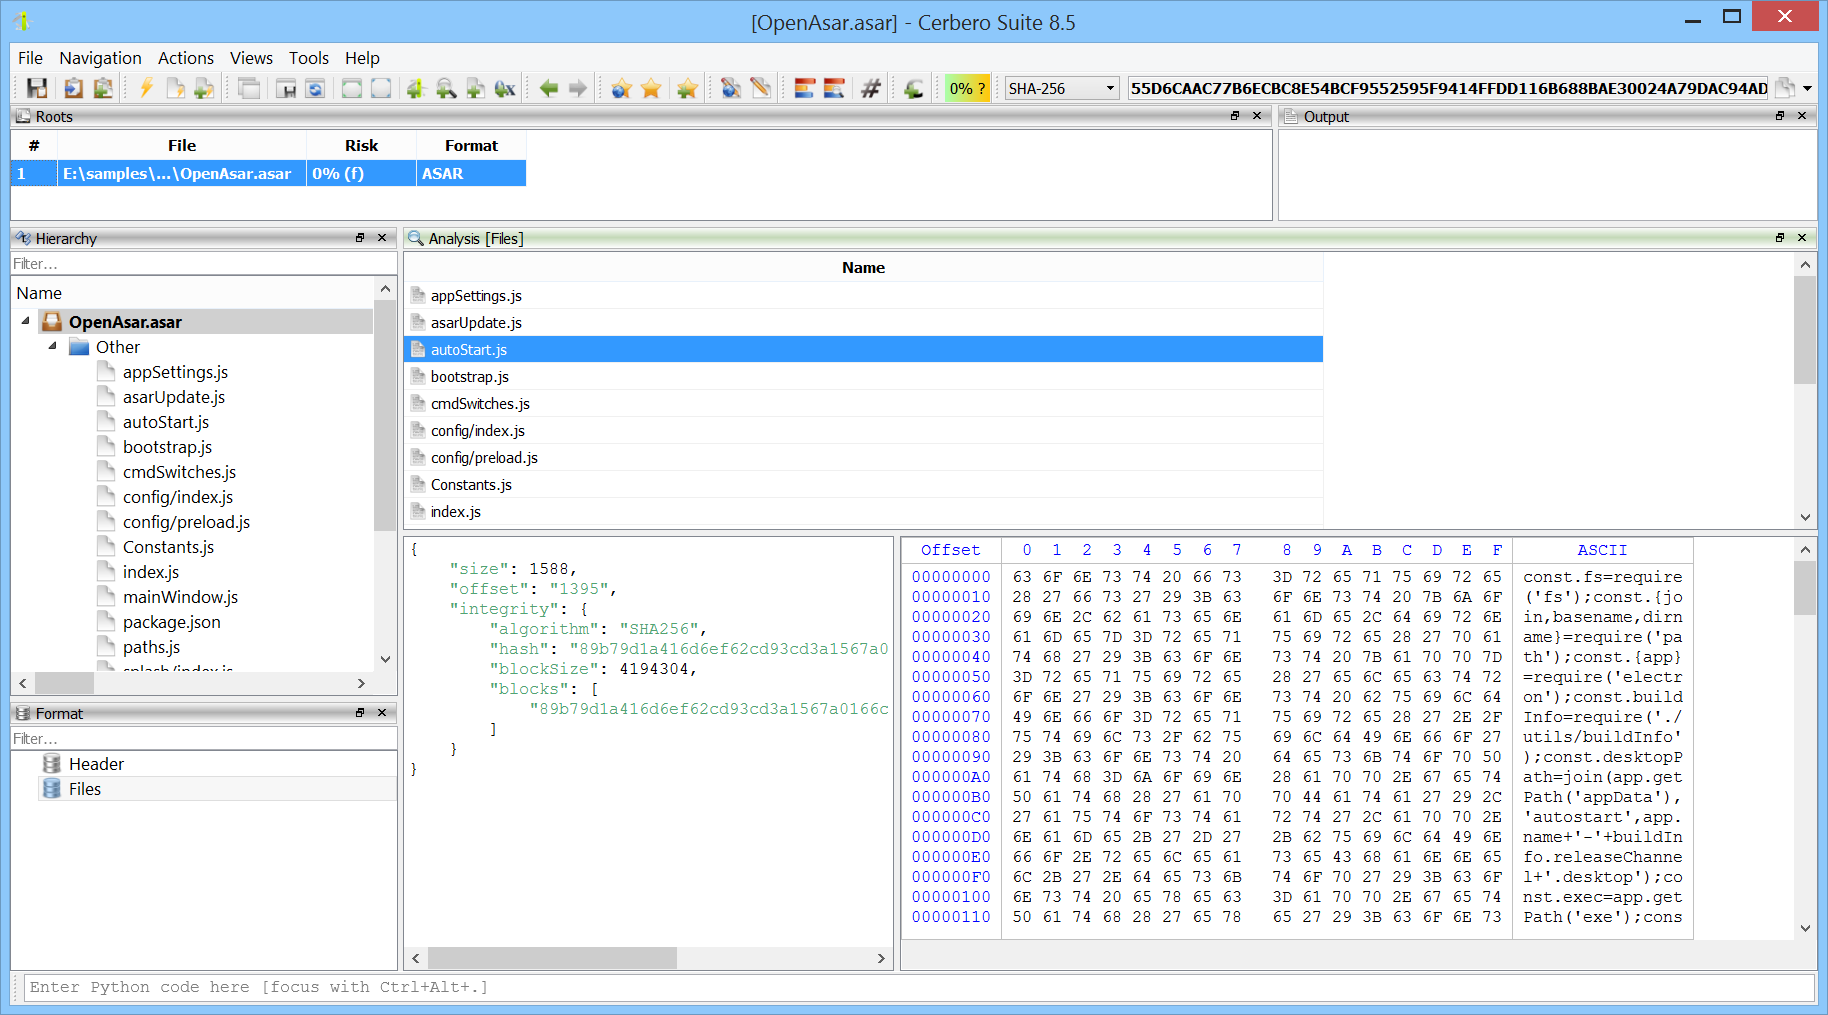Screen dimensions: 1828x1015
Task: Select Header in the Format panel
Action: point(96,764)
